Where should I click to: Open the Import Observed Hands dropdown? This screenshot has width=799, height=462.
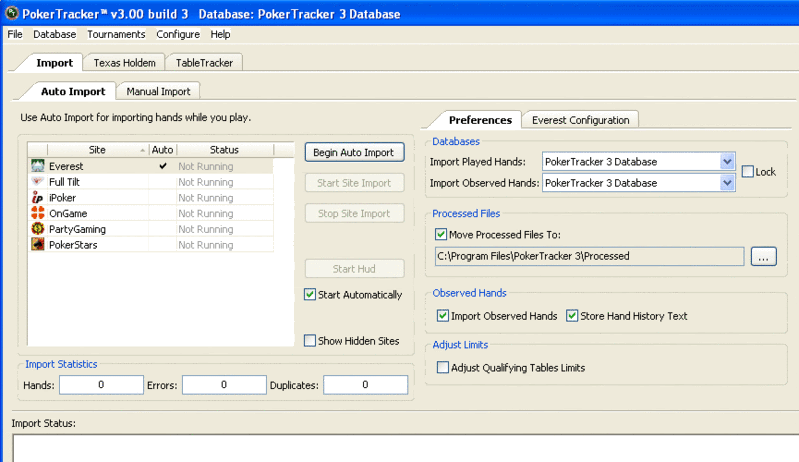click(727, 183)
